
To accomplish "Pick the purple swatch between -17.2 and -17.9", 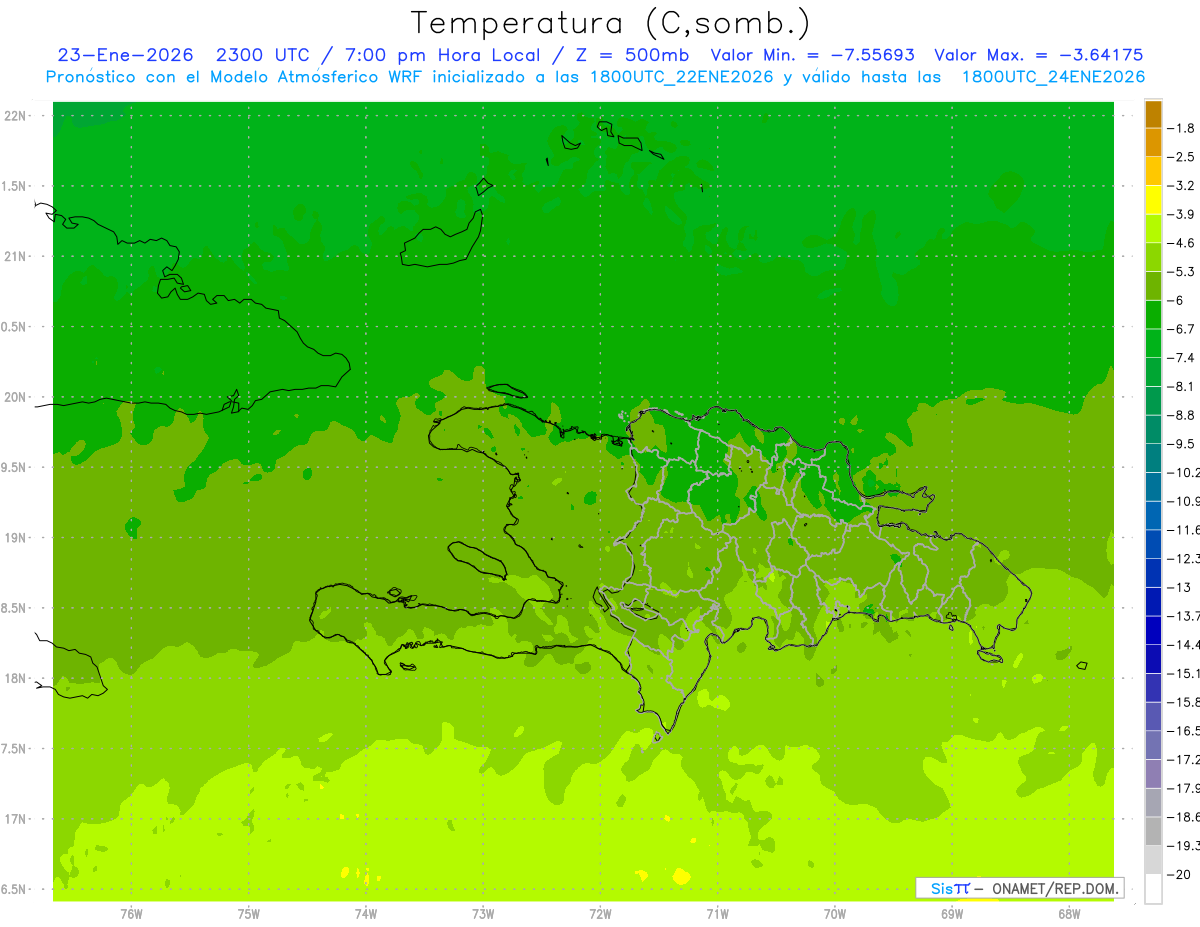I will 1153,774.
